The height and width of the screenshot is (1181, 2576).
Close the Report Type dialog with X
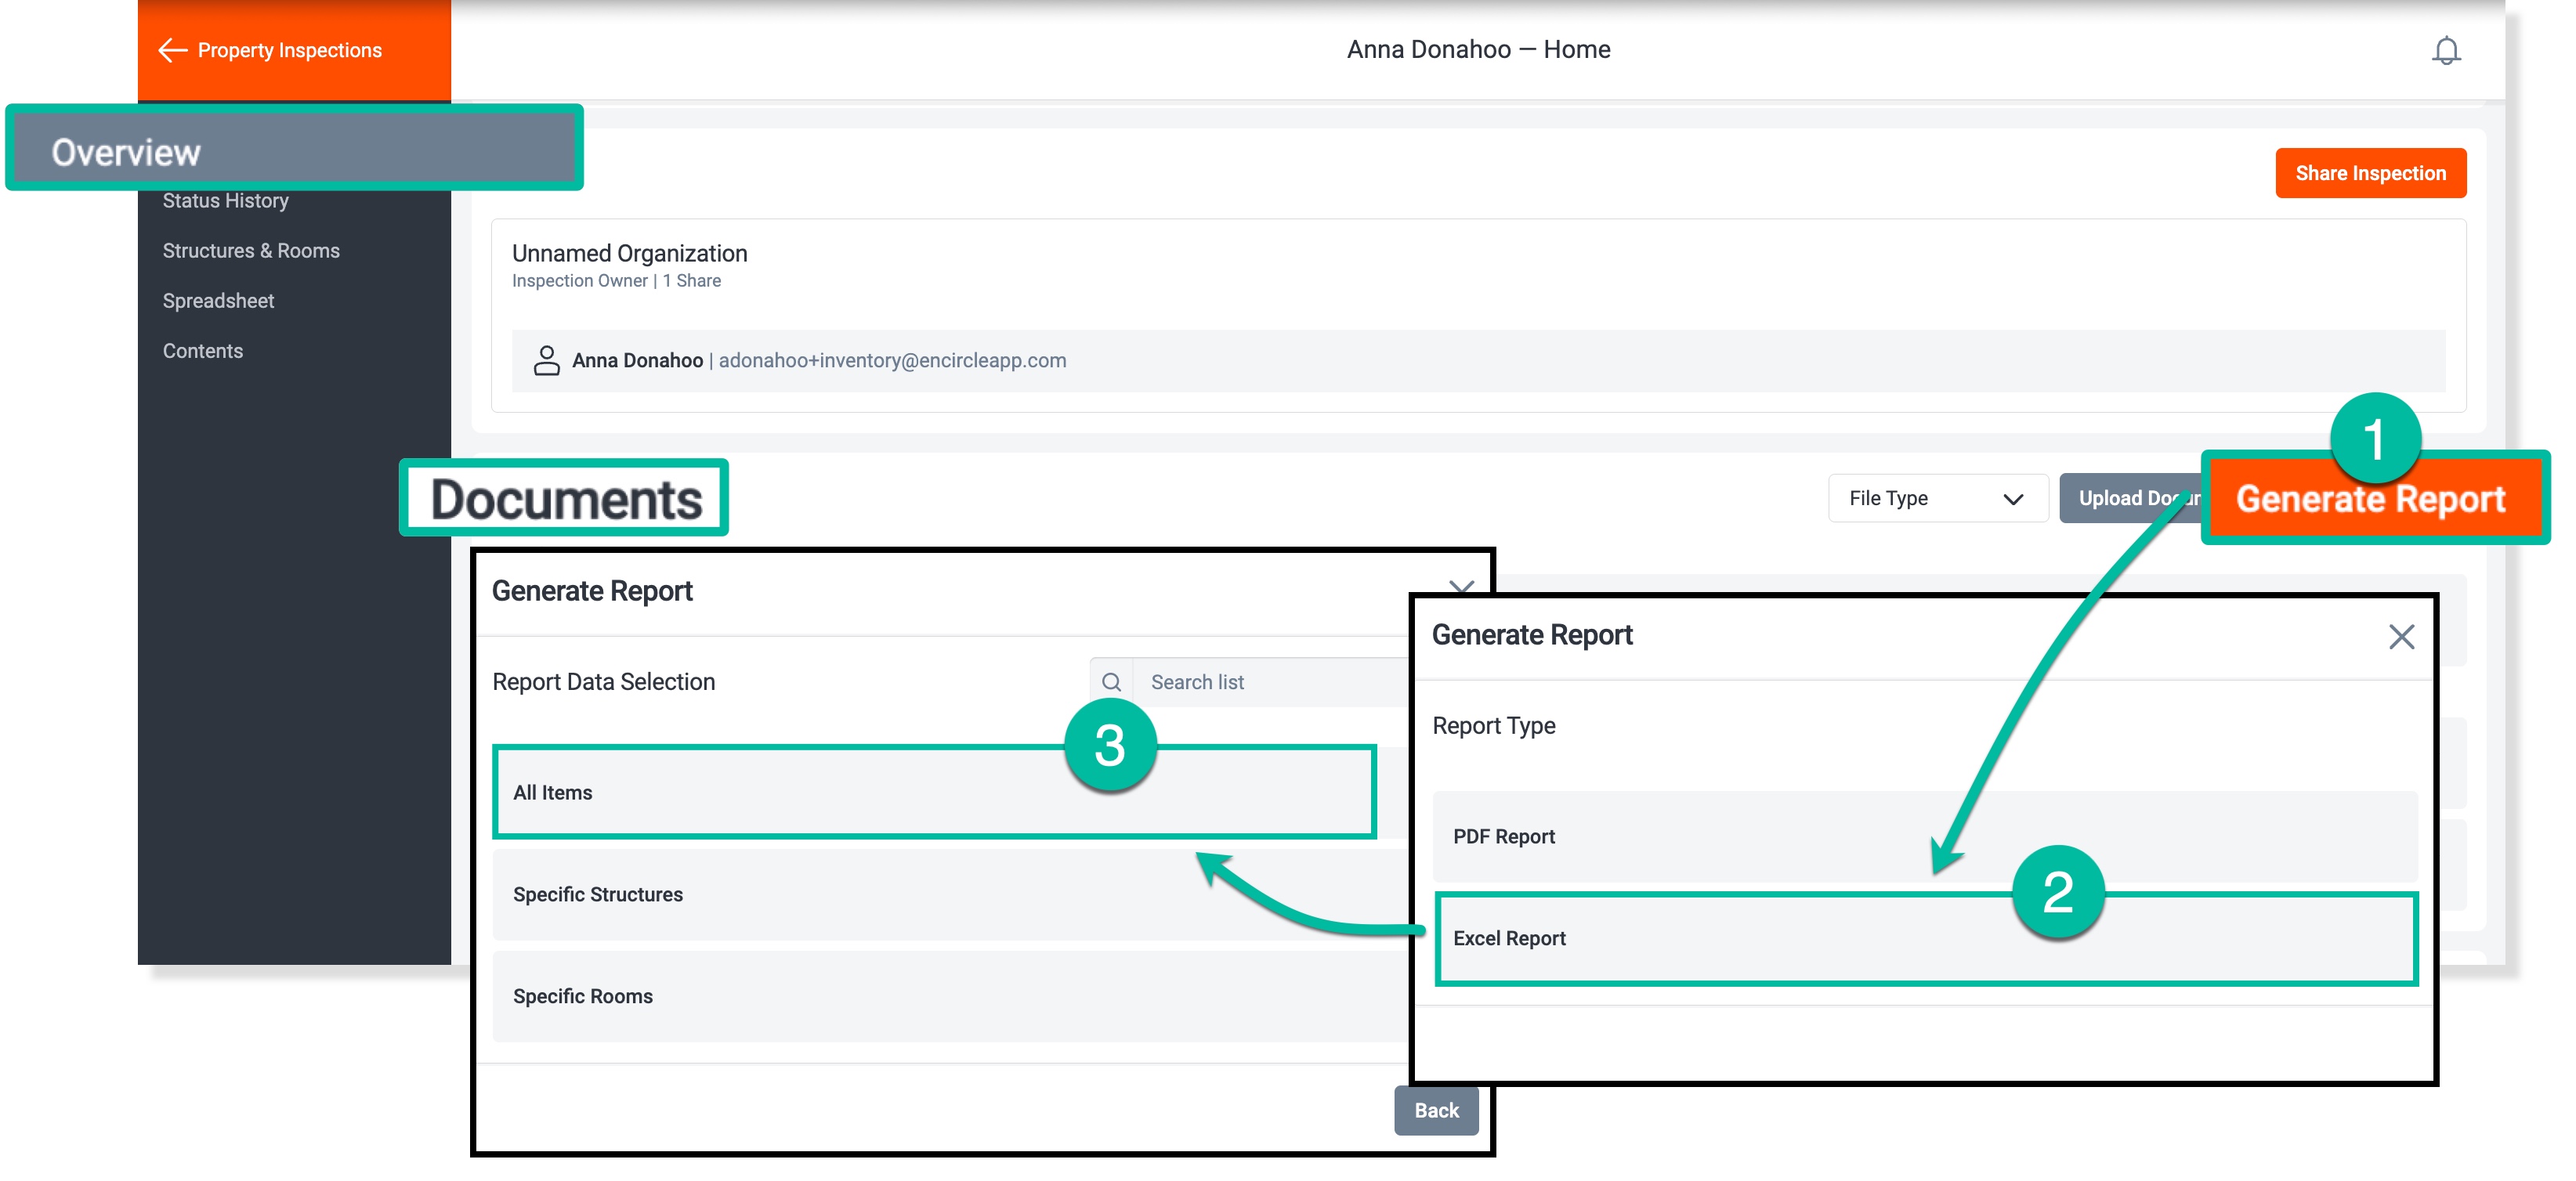2401,637
